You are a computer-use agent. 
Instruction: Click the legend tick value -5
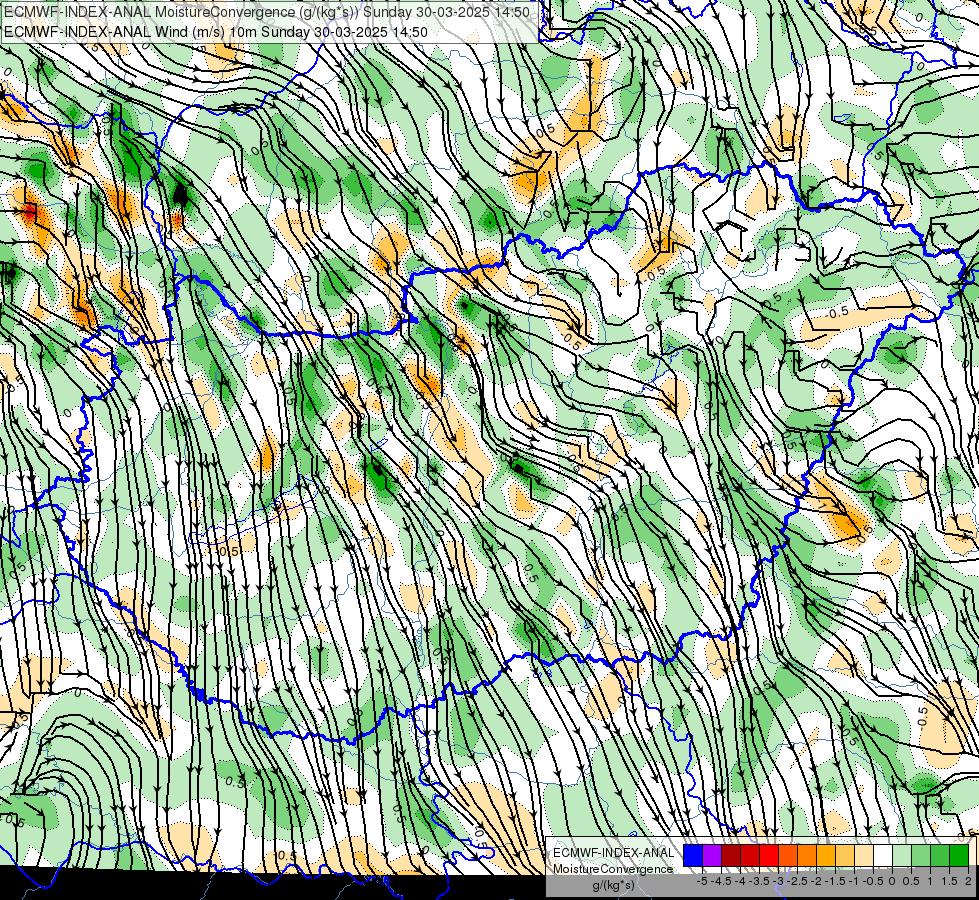point(702,881)
